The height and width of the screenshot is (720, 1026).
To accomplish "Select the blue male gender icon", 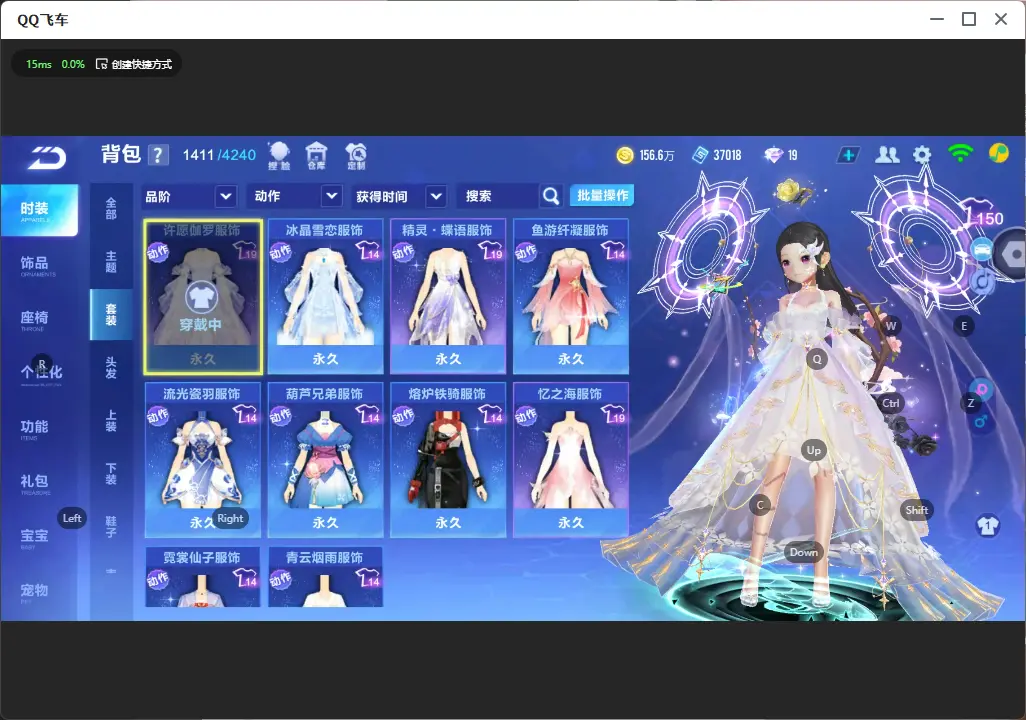I will (980, 421).
